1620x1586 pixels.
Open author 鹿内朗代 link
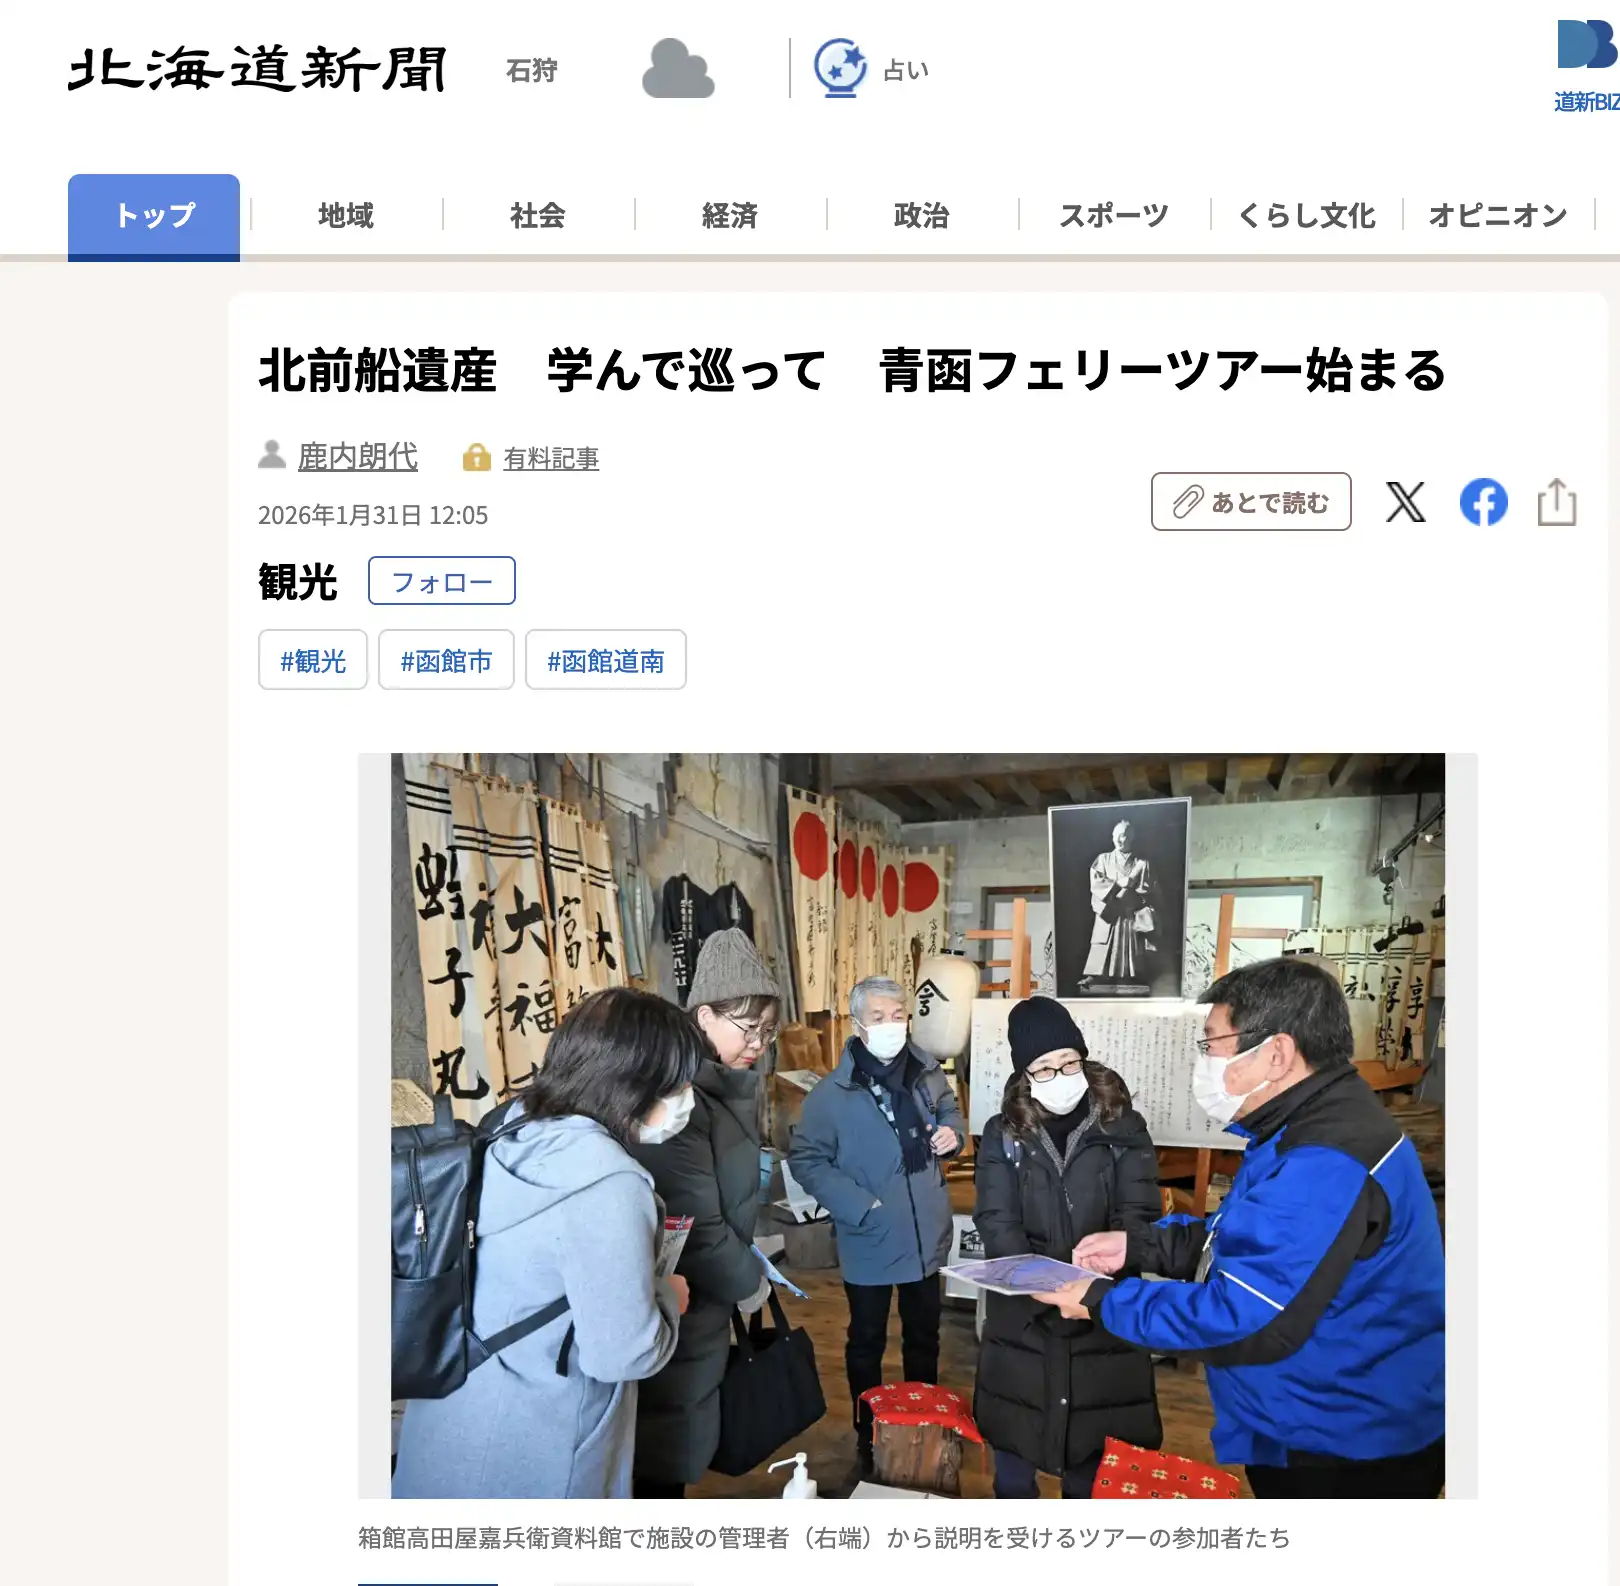[358, 456]
